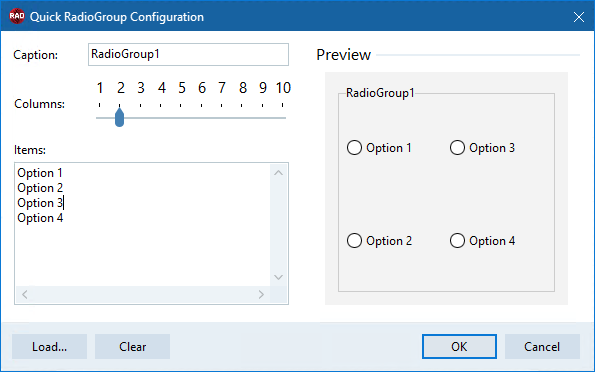Screen dimensions: 595x372
Task: Place cursor on Option 4 line in Items
Action: pyautogui.click(x=40, y=218)
